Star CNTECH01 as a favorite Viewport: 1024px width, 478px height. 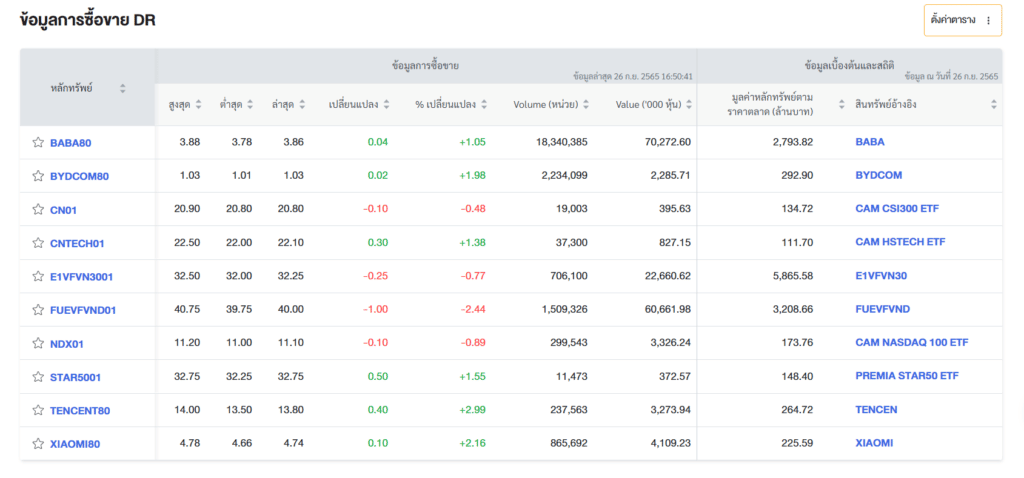pos(38,243)
